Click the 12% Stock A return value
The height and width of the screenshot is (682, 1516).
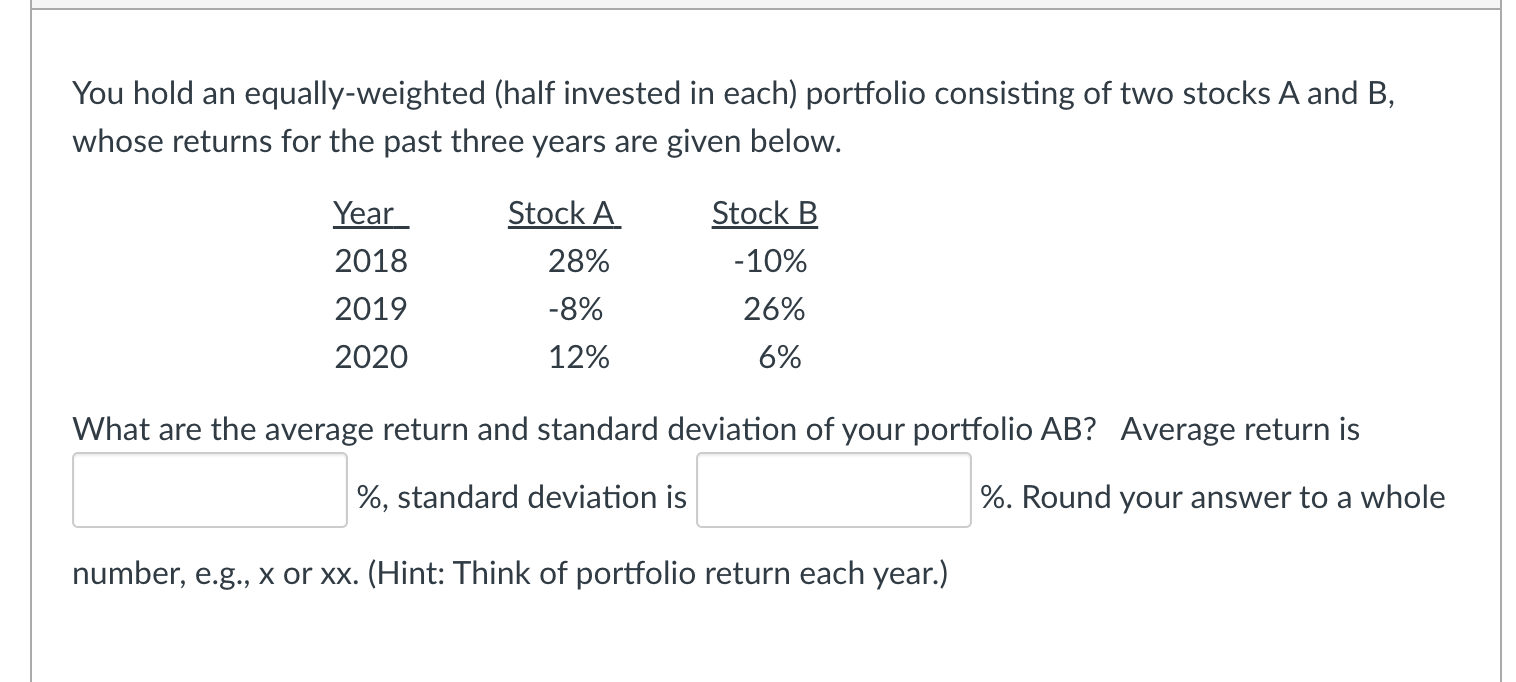coord(579,357)
